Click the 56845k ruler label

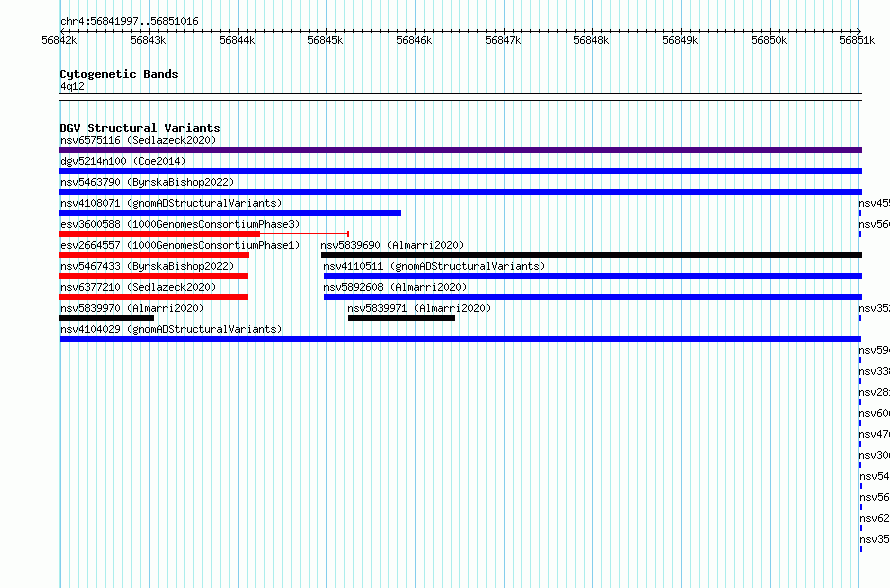325,40
